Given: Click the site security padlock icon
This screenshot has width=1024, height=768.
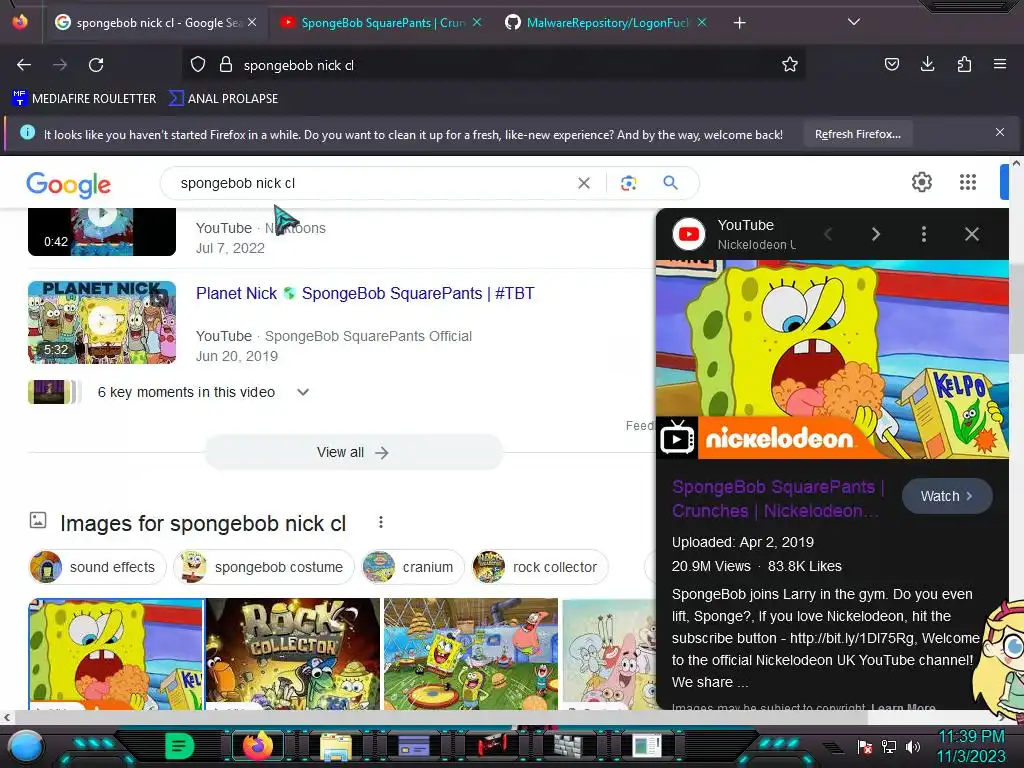Looking at the screenshot, I should 226,65.
